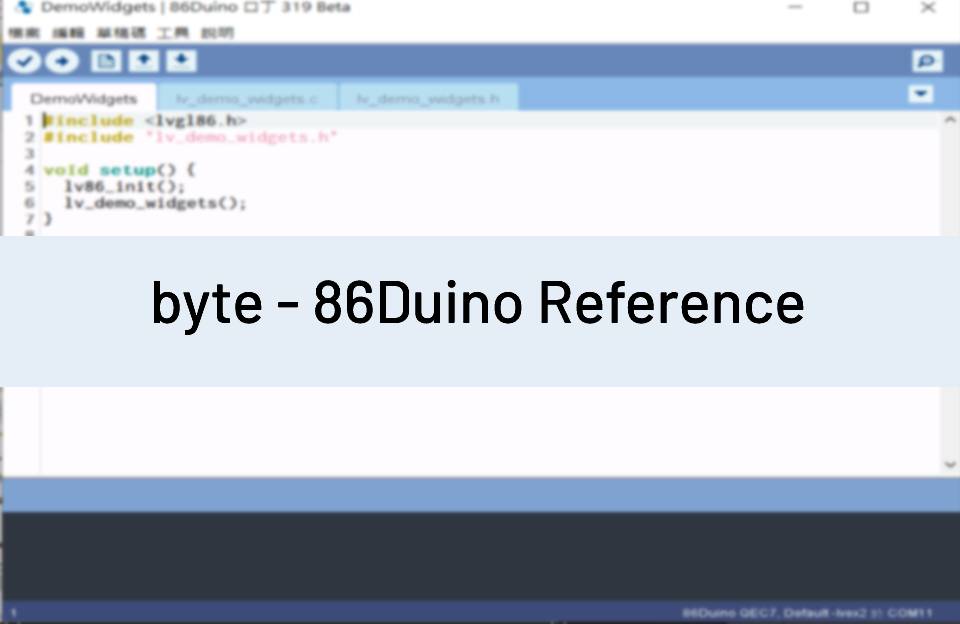Open the fourth menu bar item
Screen dimensions: 960x624
tap(173, 33)
